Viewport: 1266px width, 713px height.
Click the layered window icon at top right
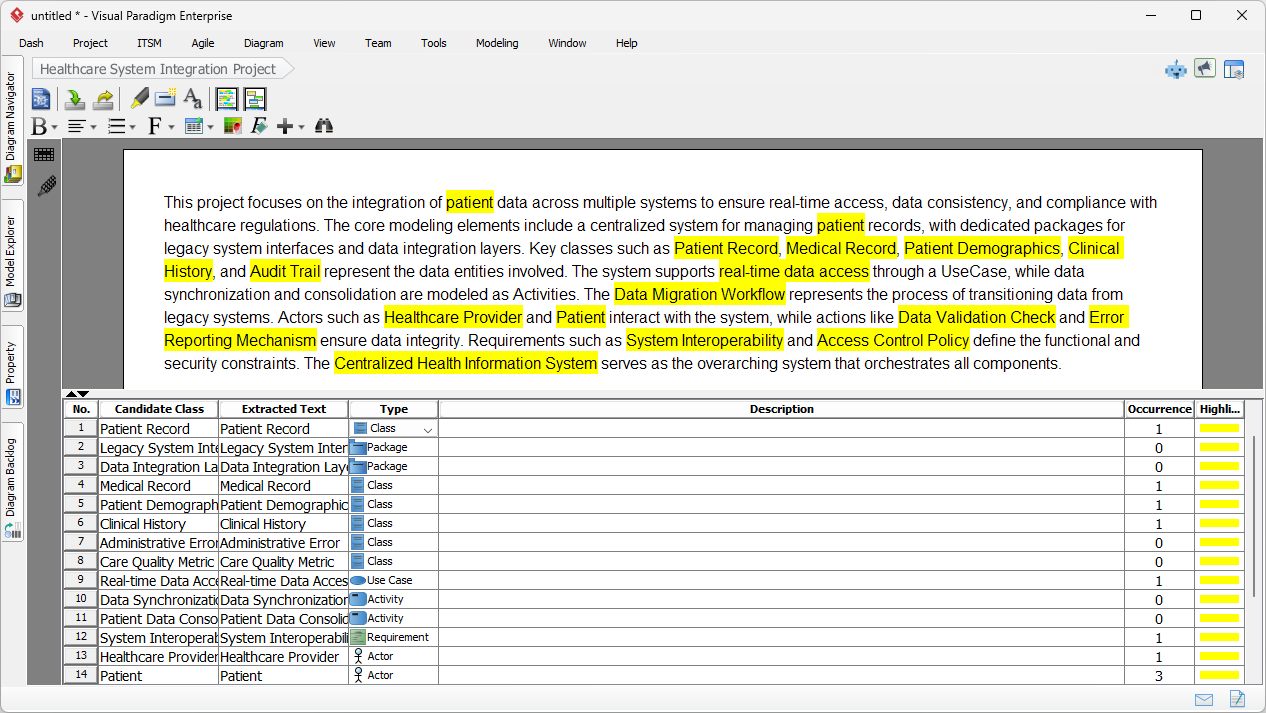coord(1234,69)
